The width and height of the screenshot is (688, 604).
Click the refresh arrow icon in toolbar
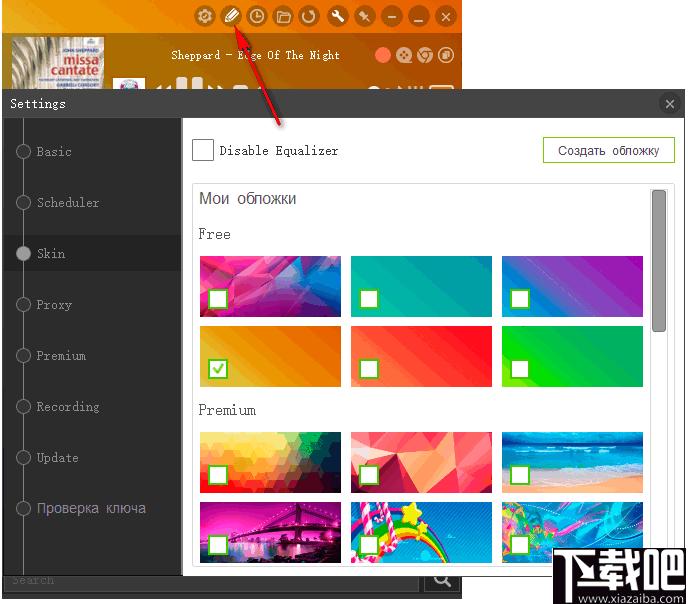309,17
